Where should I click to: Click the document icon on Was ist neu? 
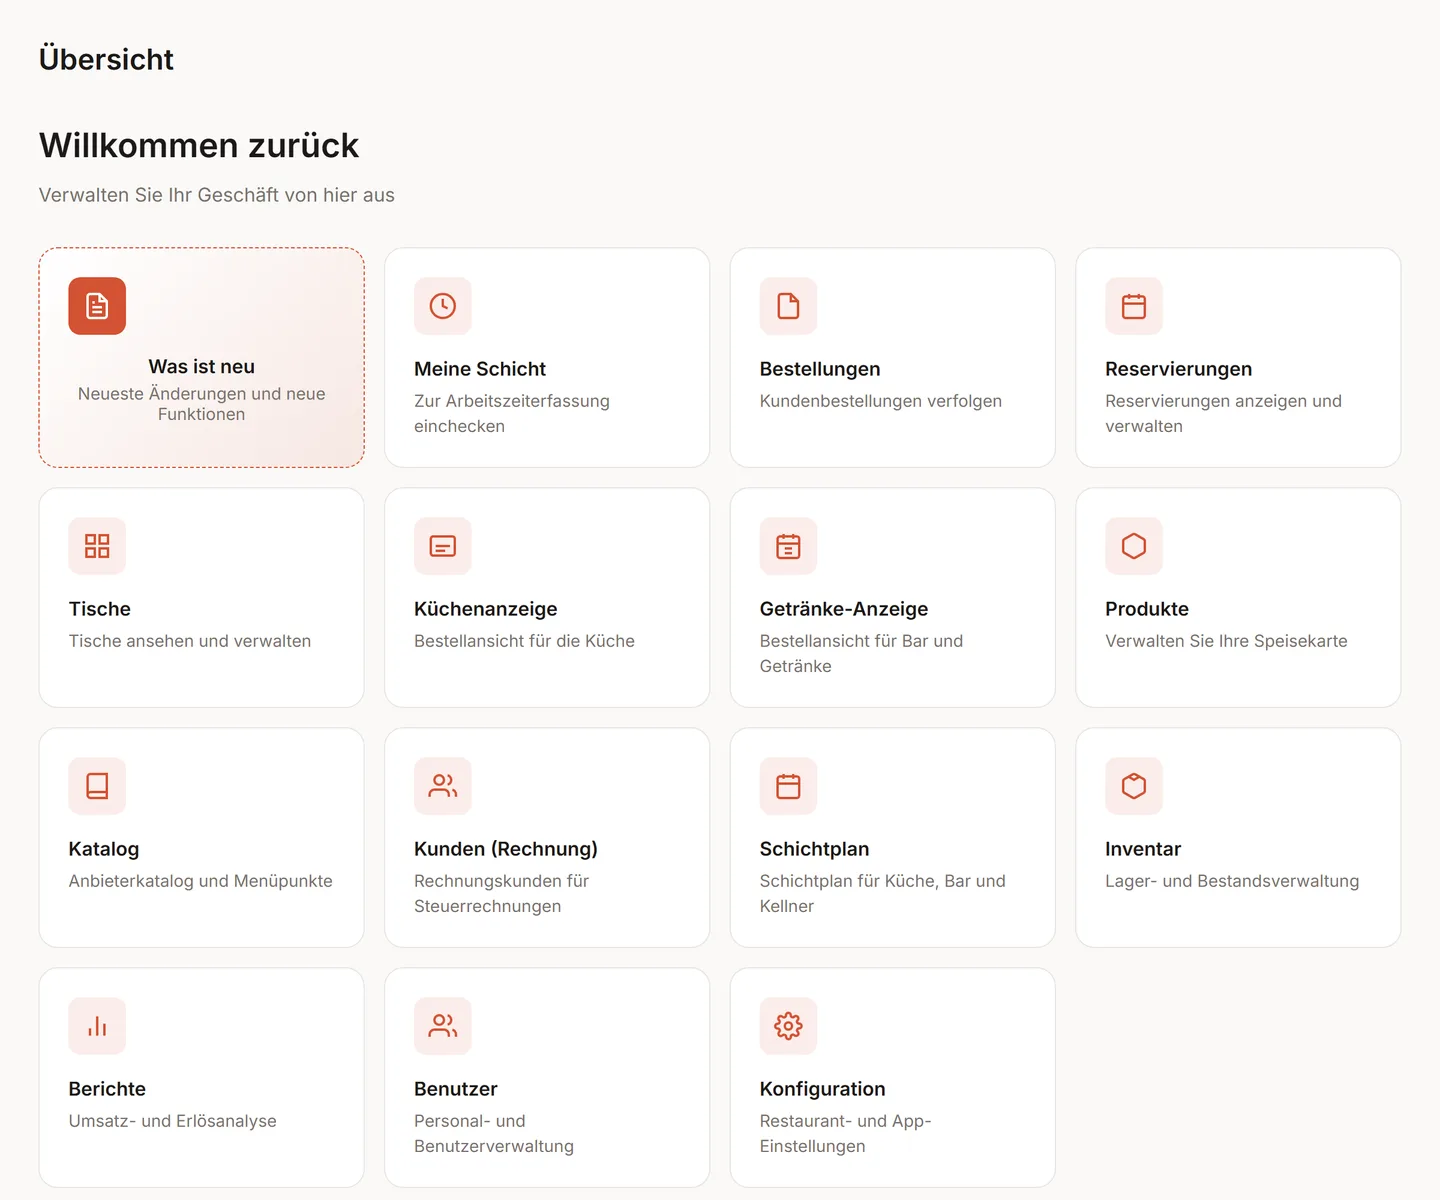tap(97, 306)
